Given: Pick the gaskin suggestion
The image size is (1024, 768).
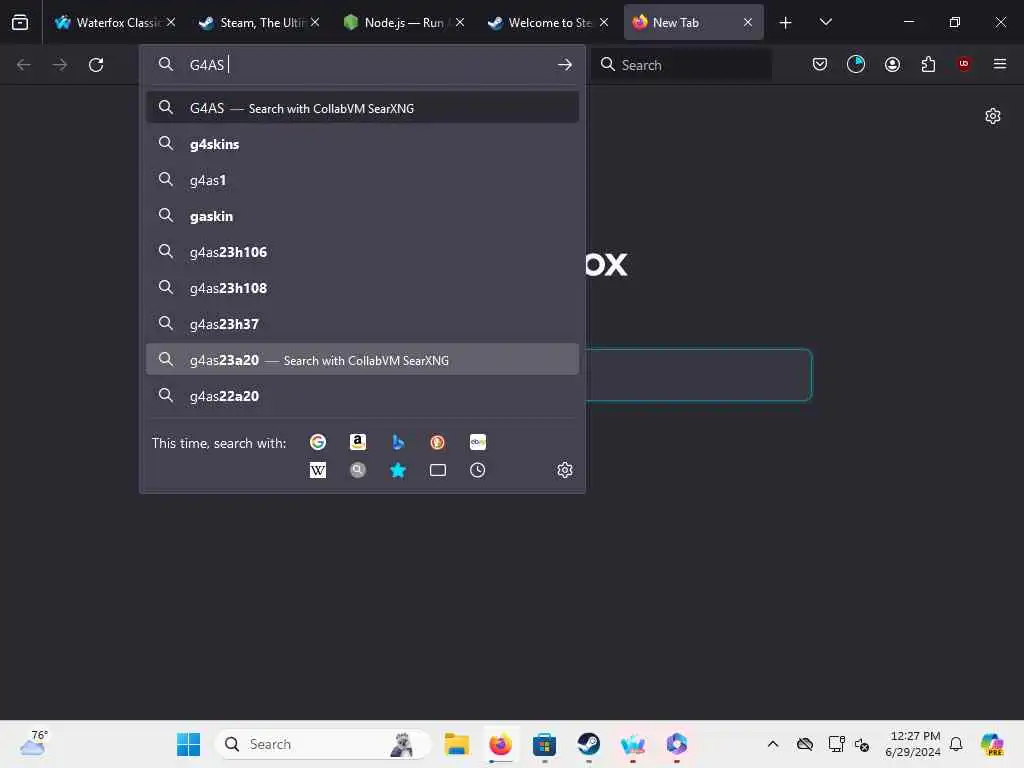Looking at the screenshot, I should pos(362,216).
